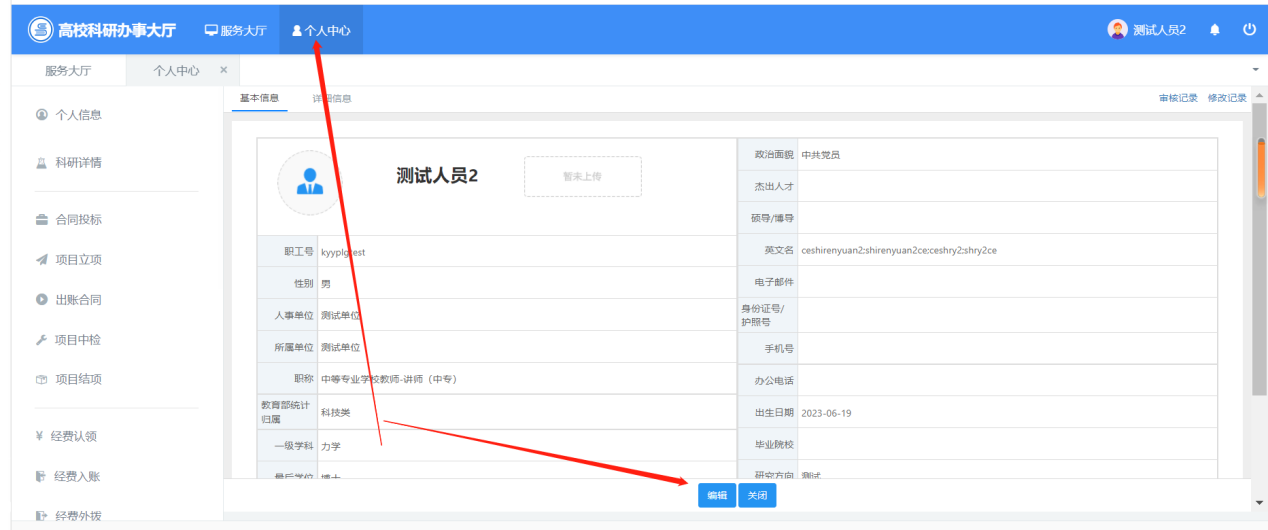
Task: Click the blue 编辑 button
Action: pyautogui.click(x=716, y=496)
